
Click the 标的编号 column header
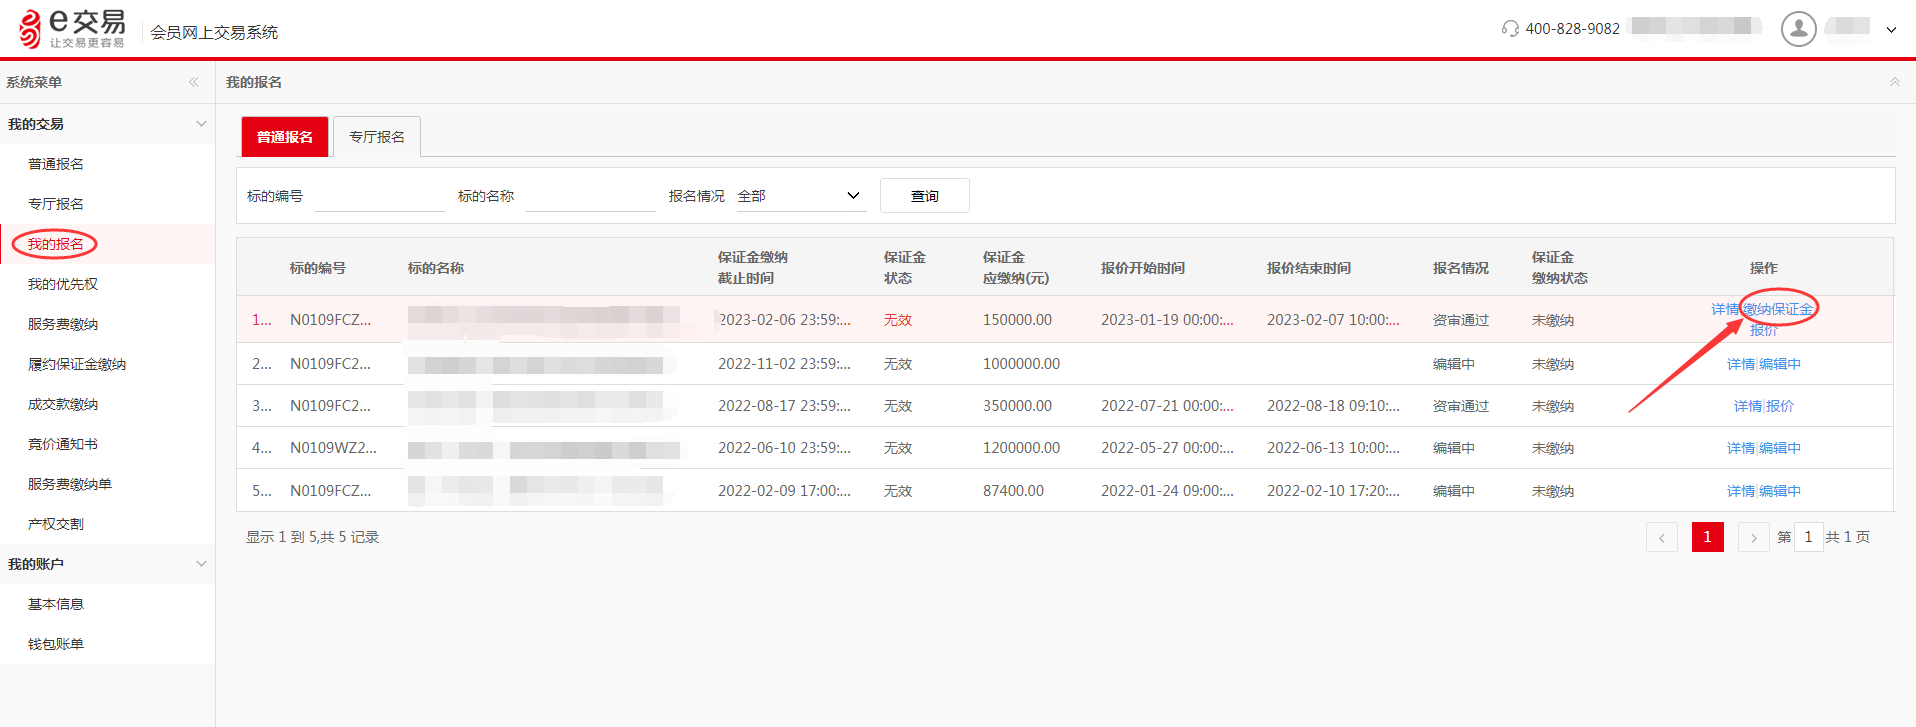pyautogui.click(x=318, y=268)
